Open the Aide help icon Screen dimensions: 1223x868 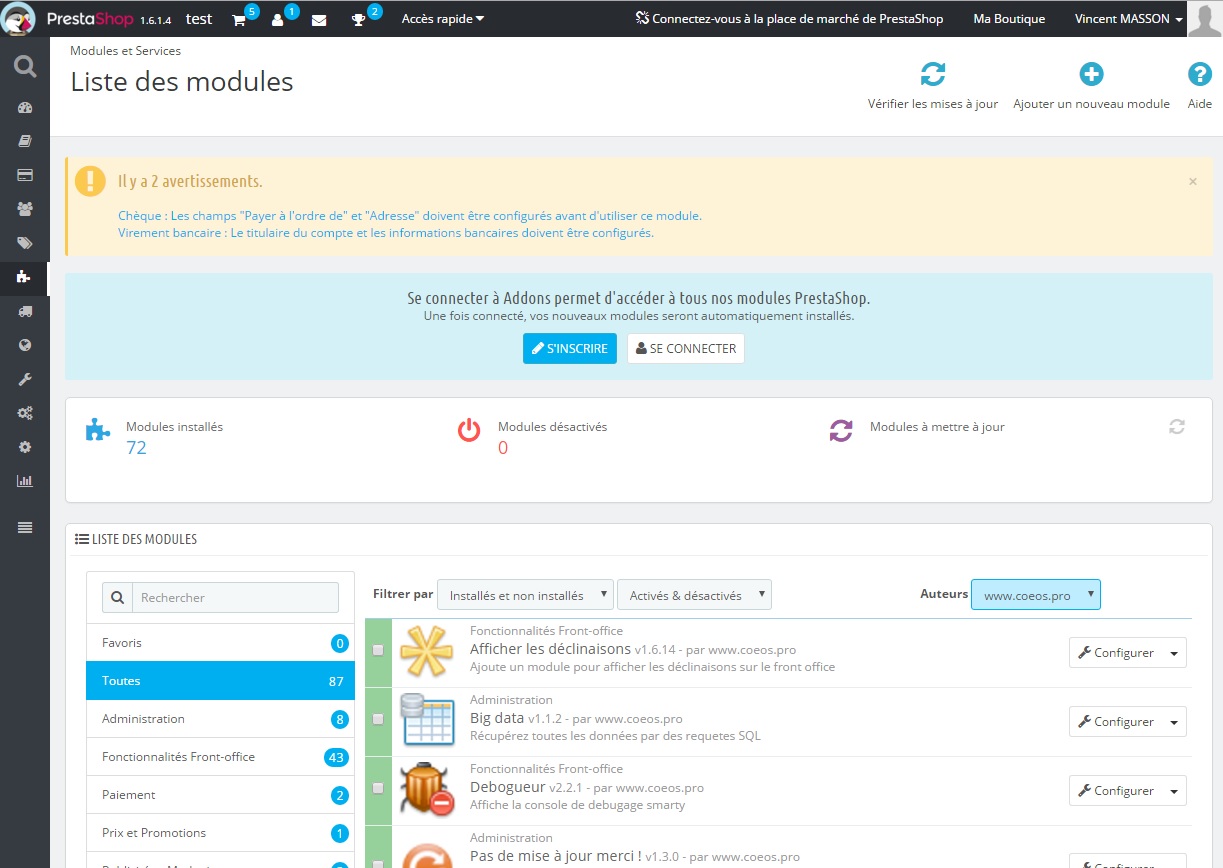point(1199,74)
